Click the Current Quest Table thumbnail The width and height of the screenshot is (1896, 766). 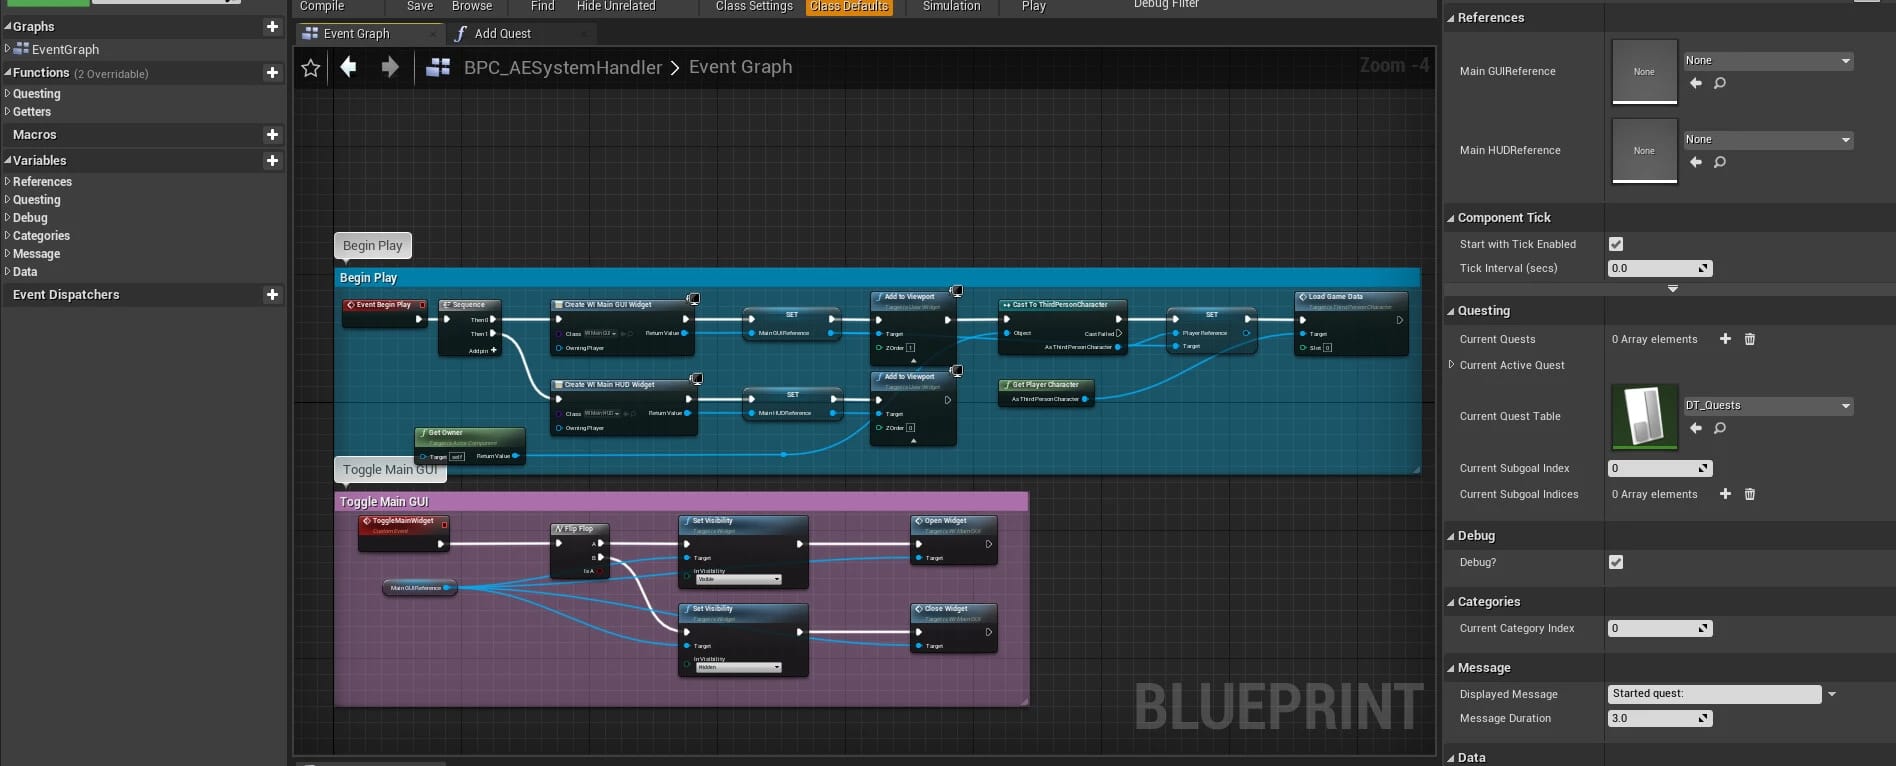pyautogui.click(x=1644, y=416)
